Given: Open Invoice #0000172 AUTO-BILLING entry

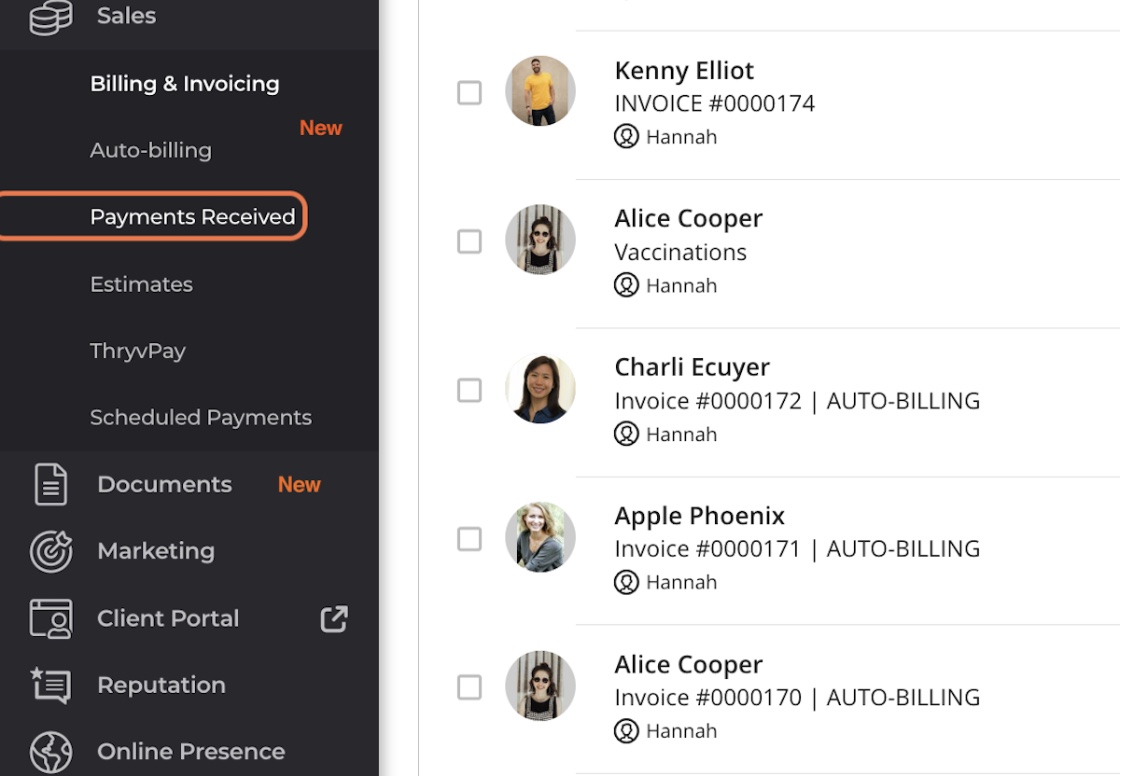Looking at the screenshot, I should (x=797, y=401).
